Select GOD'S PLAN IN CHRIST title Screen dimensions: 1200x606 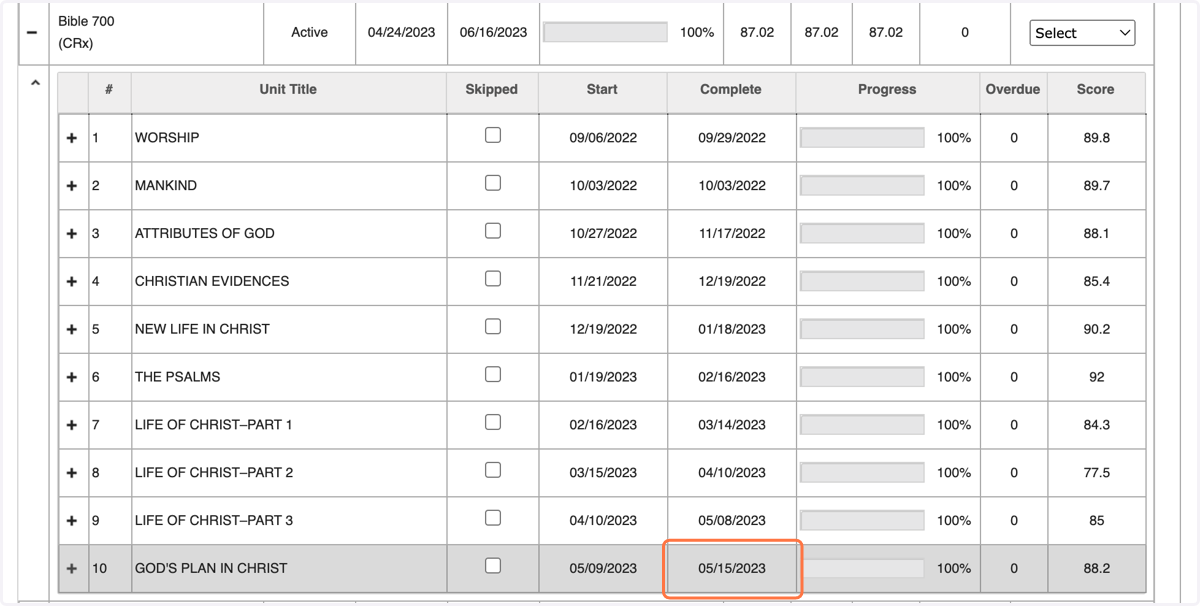(211, 569)
